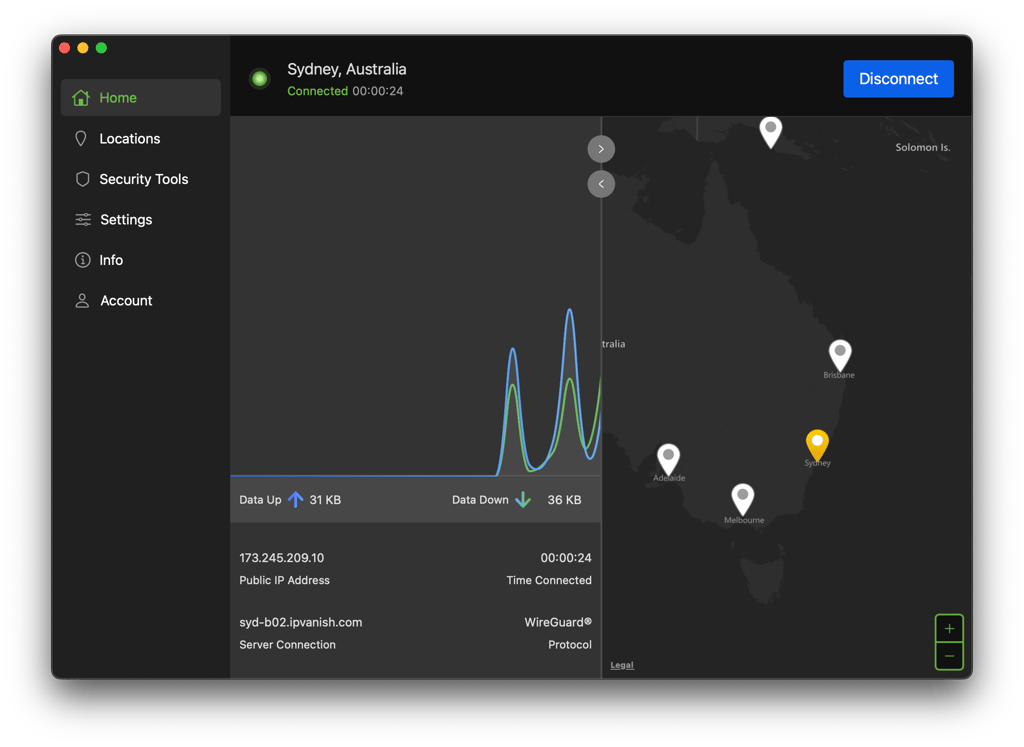Viewport: 1024px width, 747px height.
Task: Open the Locations menu item
Action: click(x=141, y=138)
